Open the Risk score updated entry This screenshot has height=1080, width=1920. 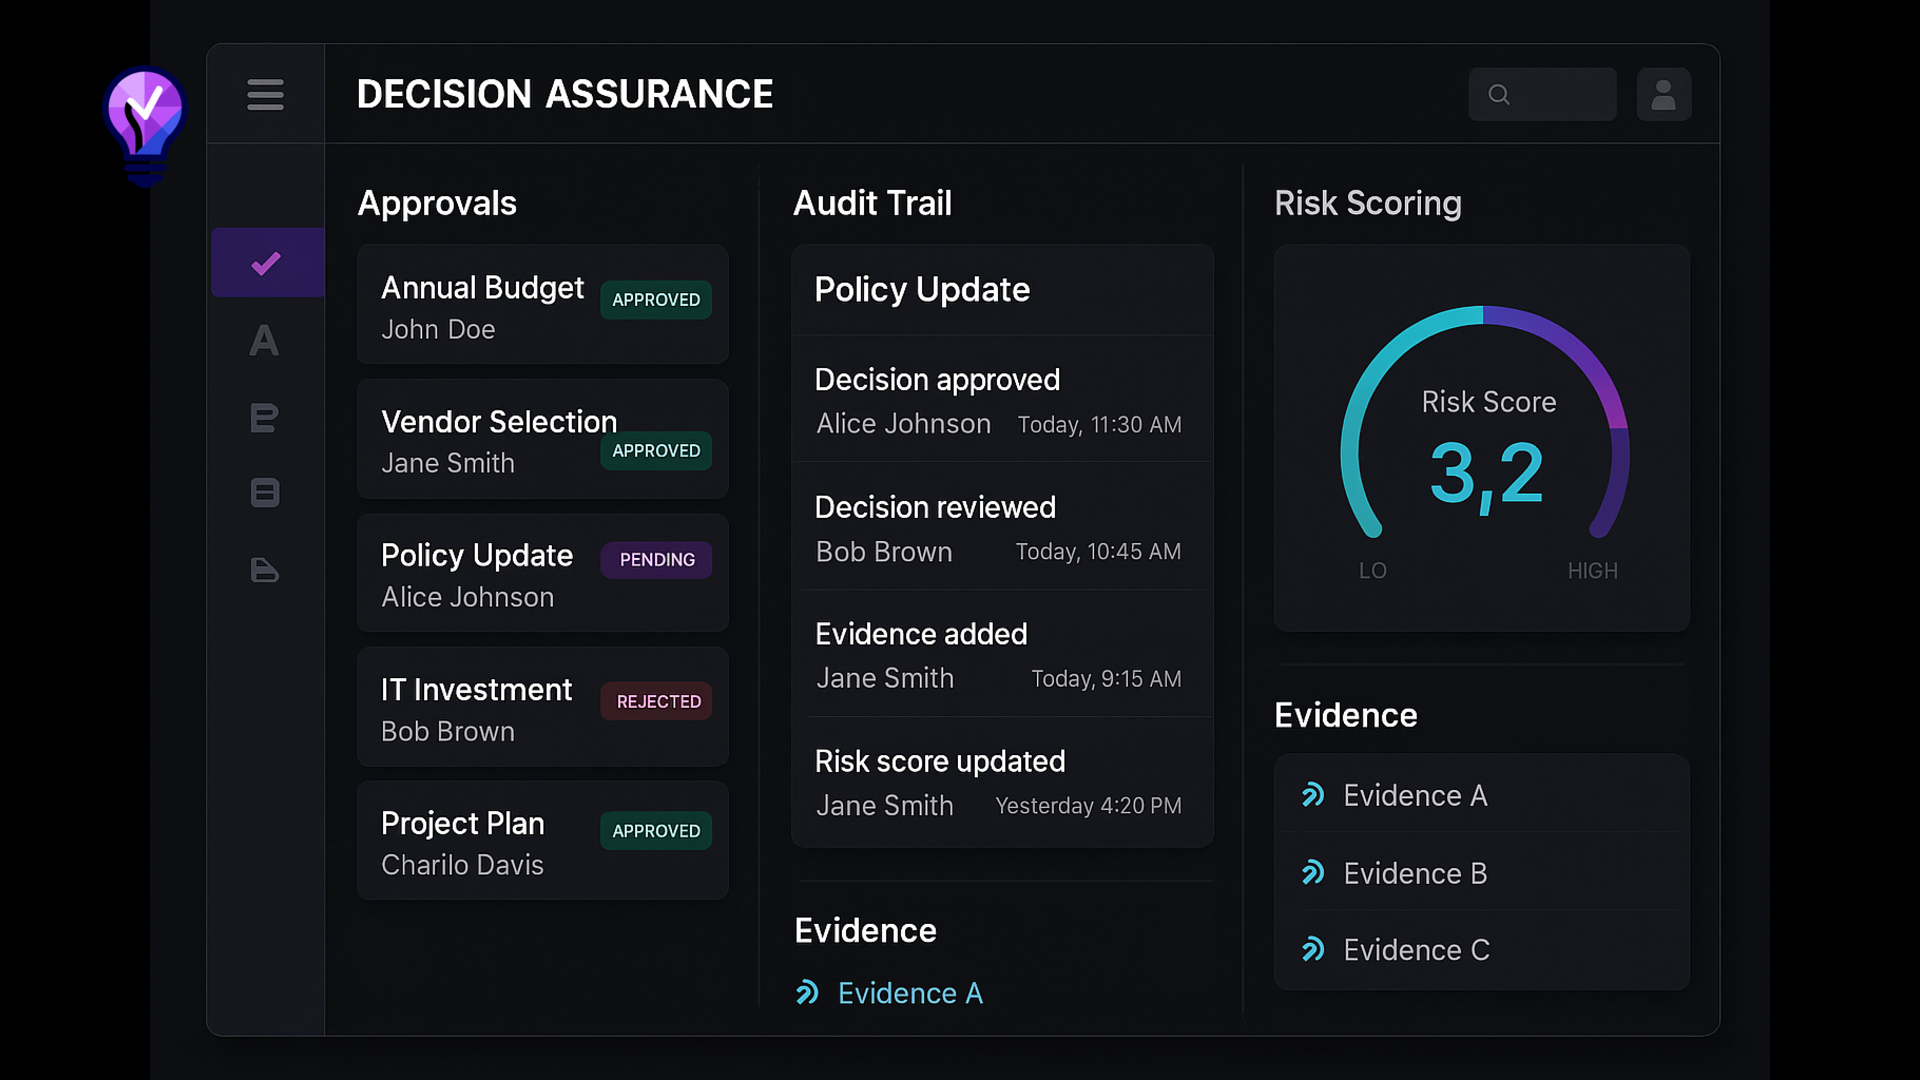(1000, 782)
